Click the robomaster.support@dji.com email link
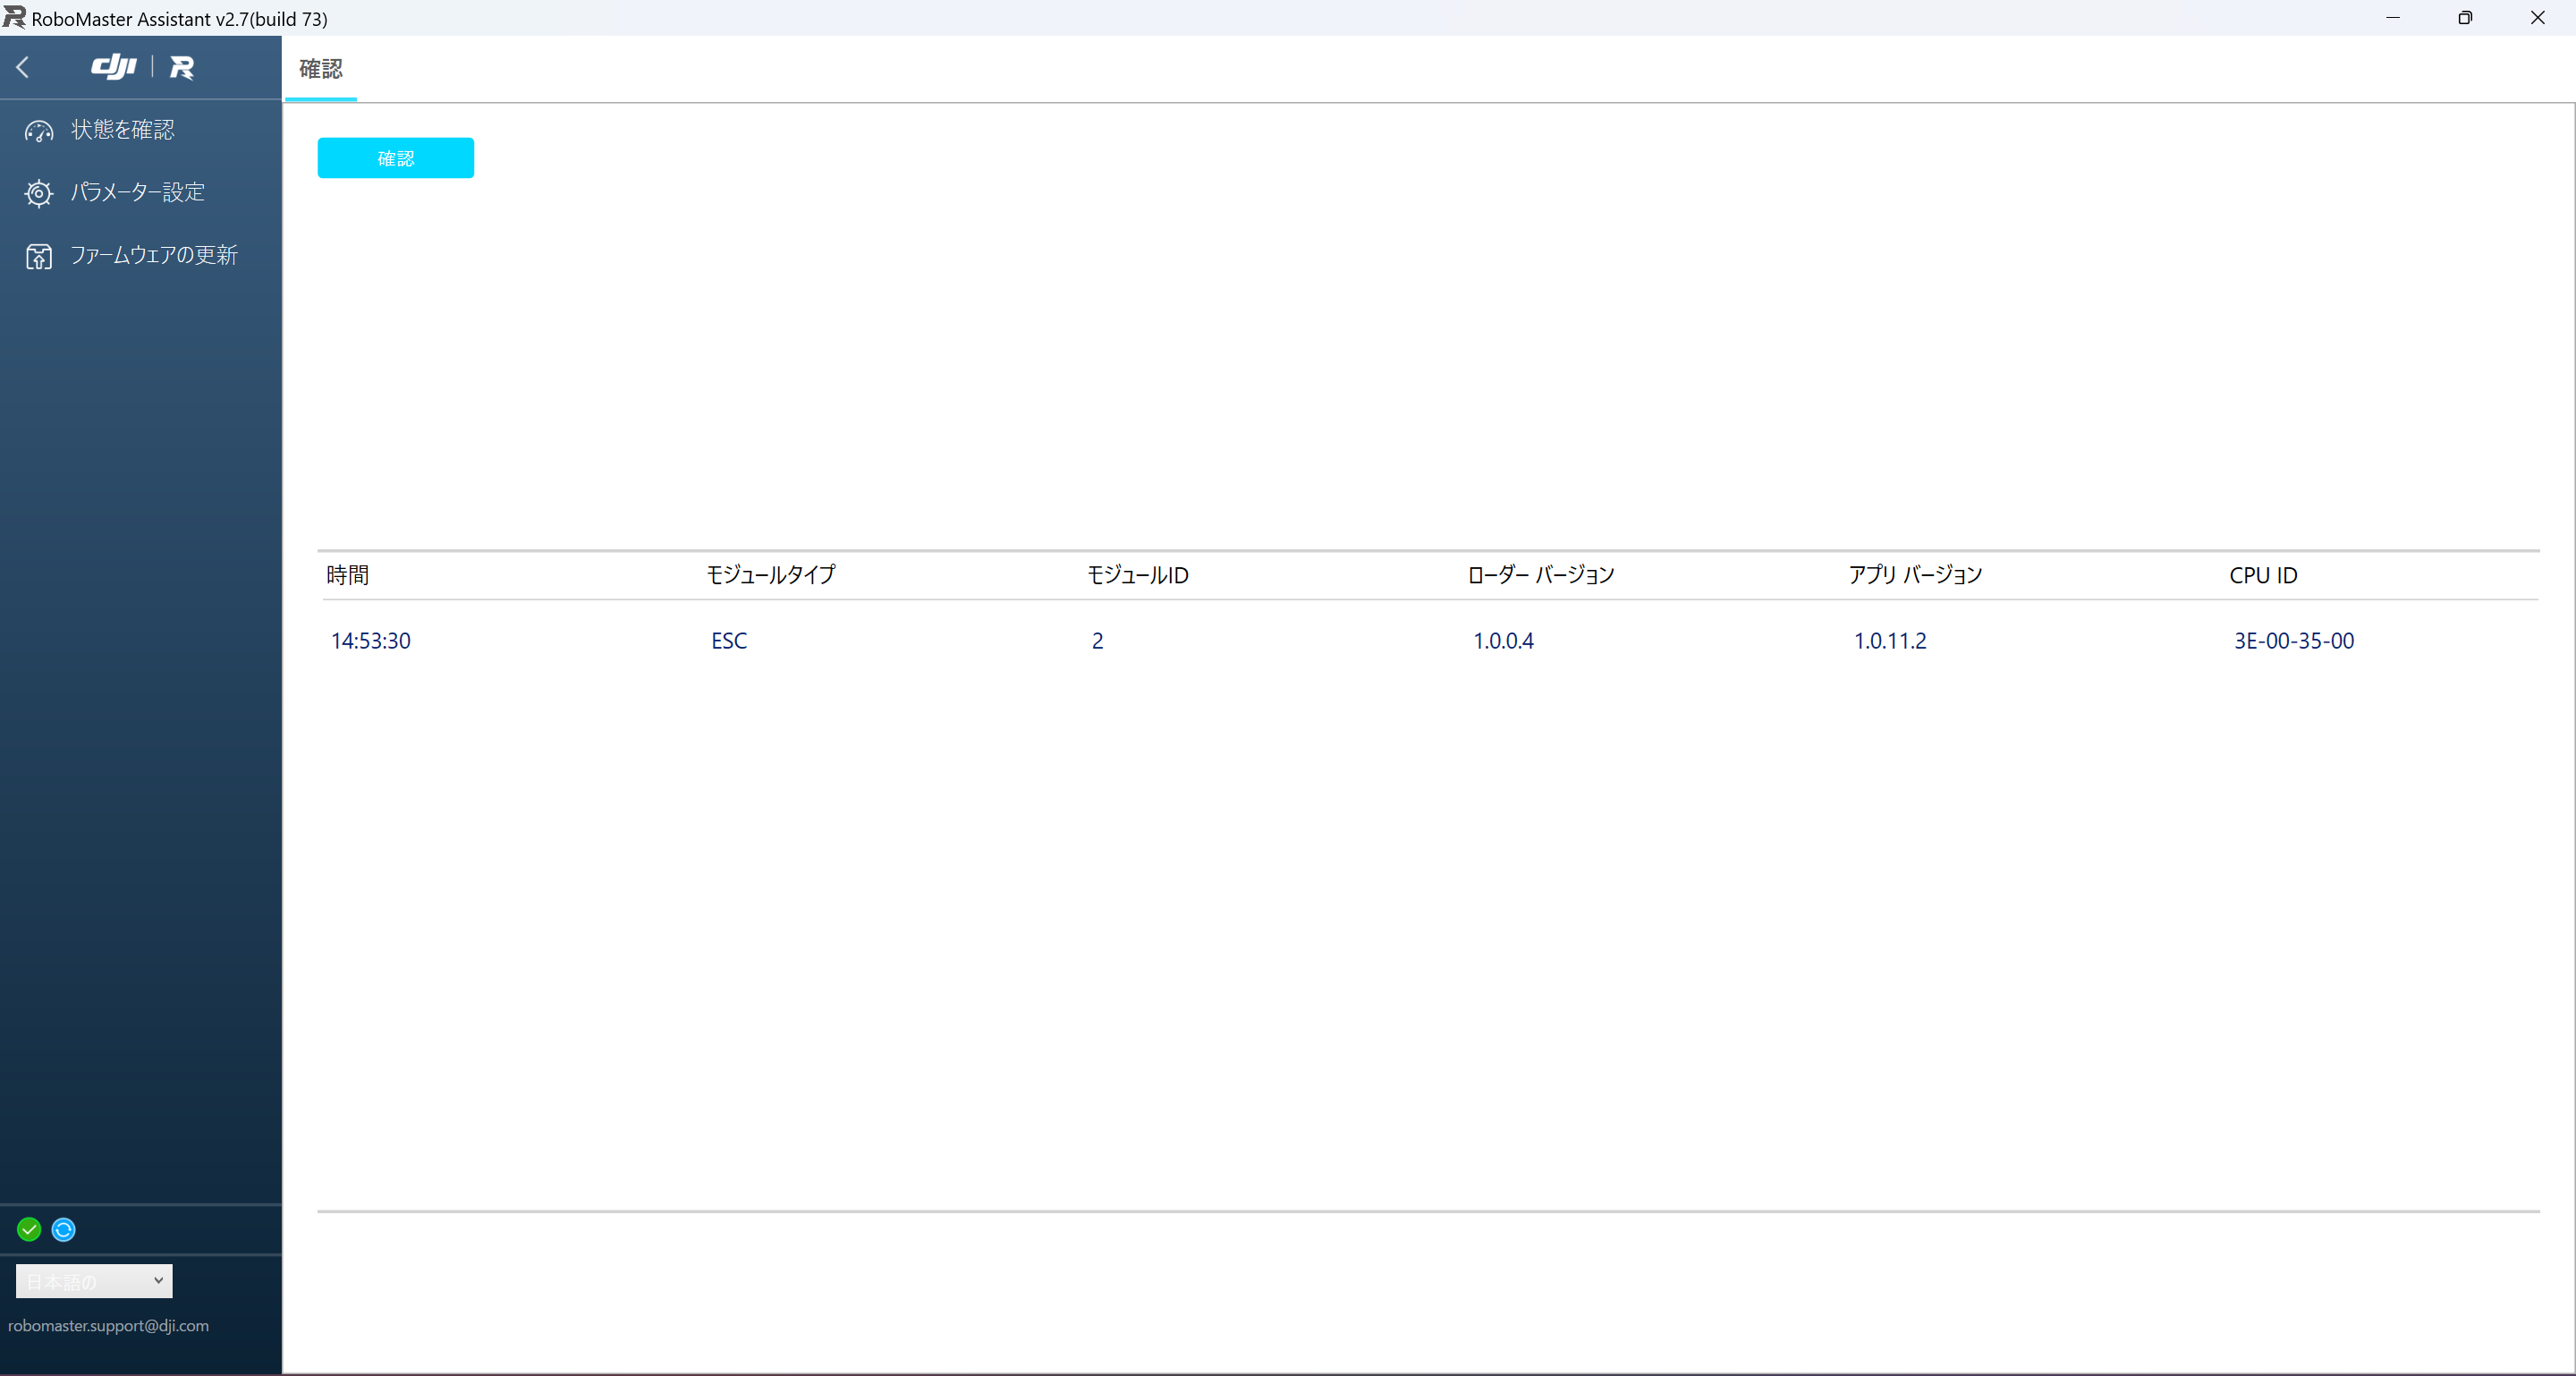 109,1326
